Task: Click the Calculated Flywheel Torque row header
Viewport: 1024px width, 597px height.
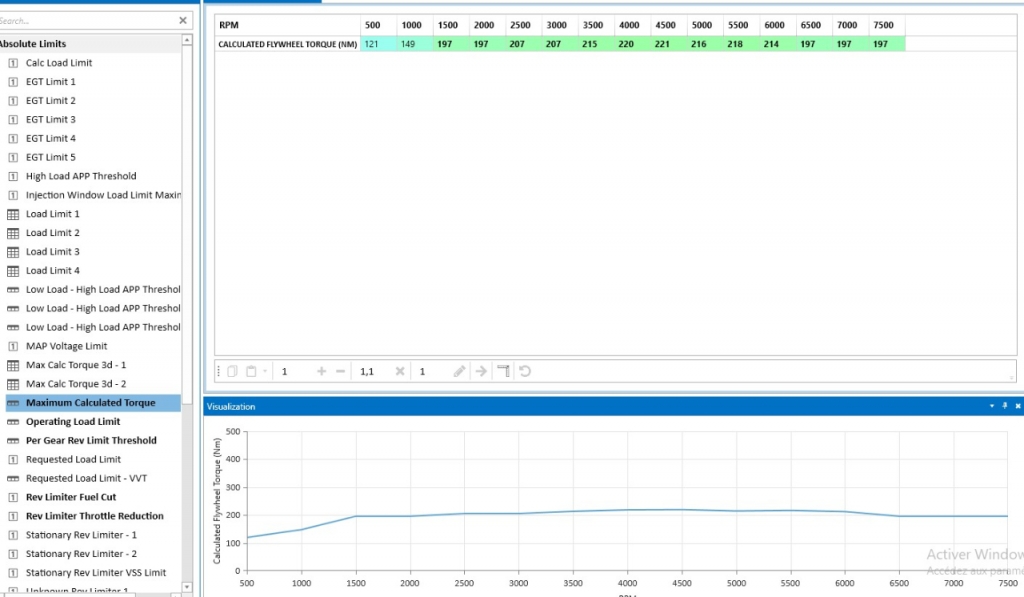Action: coord(287,44)
